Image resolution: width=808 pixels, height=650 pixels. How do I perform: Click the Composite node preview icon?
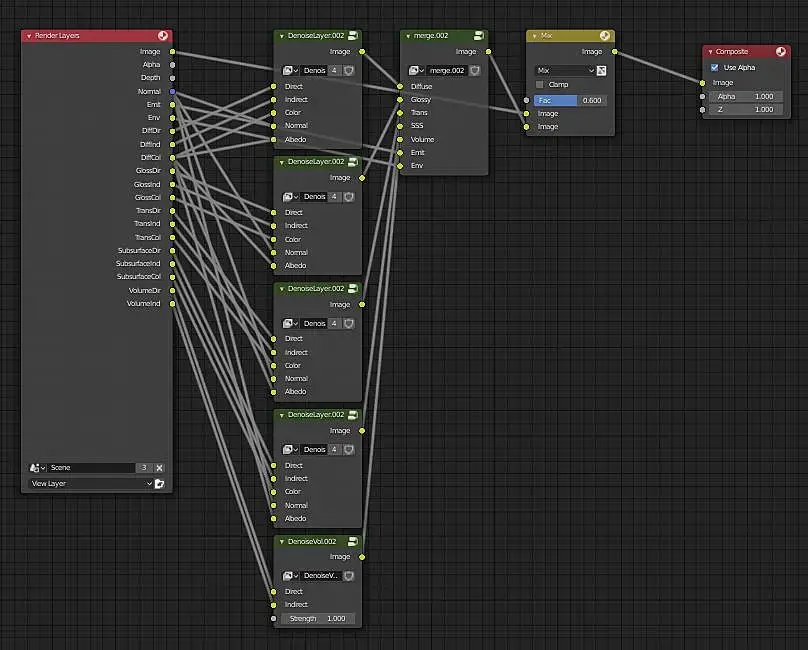[x=781, y=52]
